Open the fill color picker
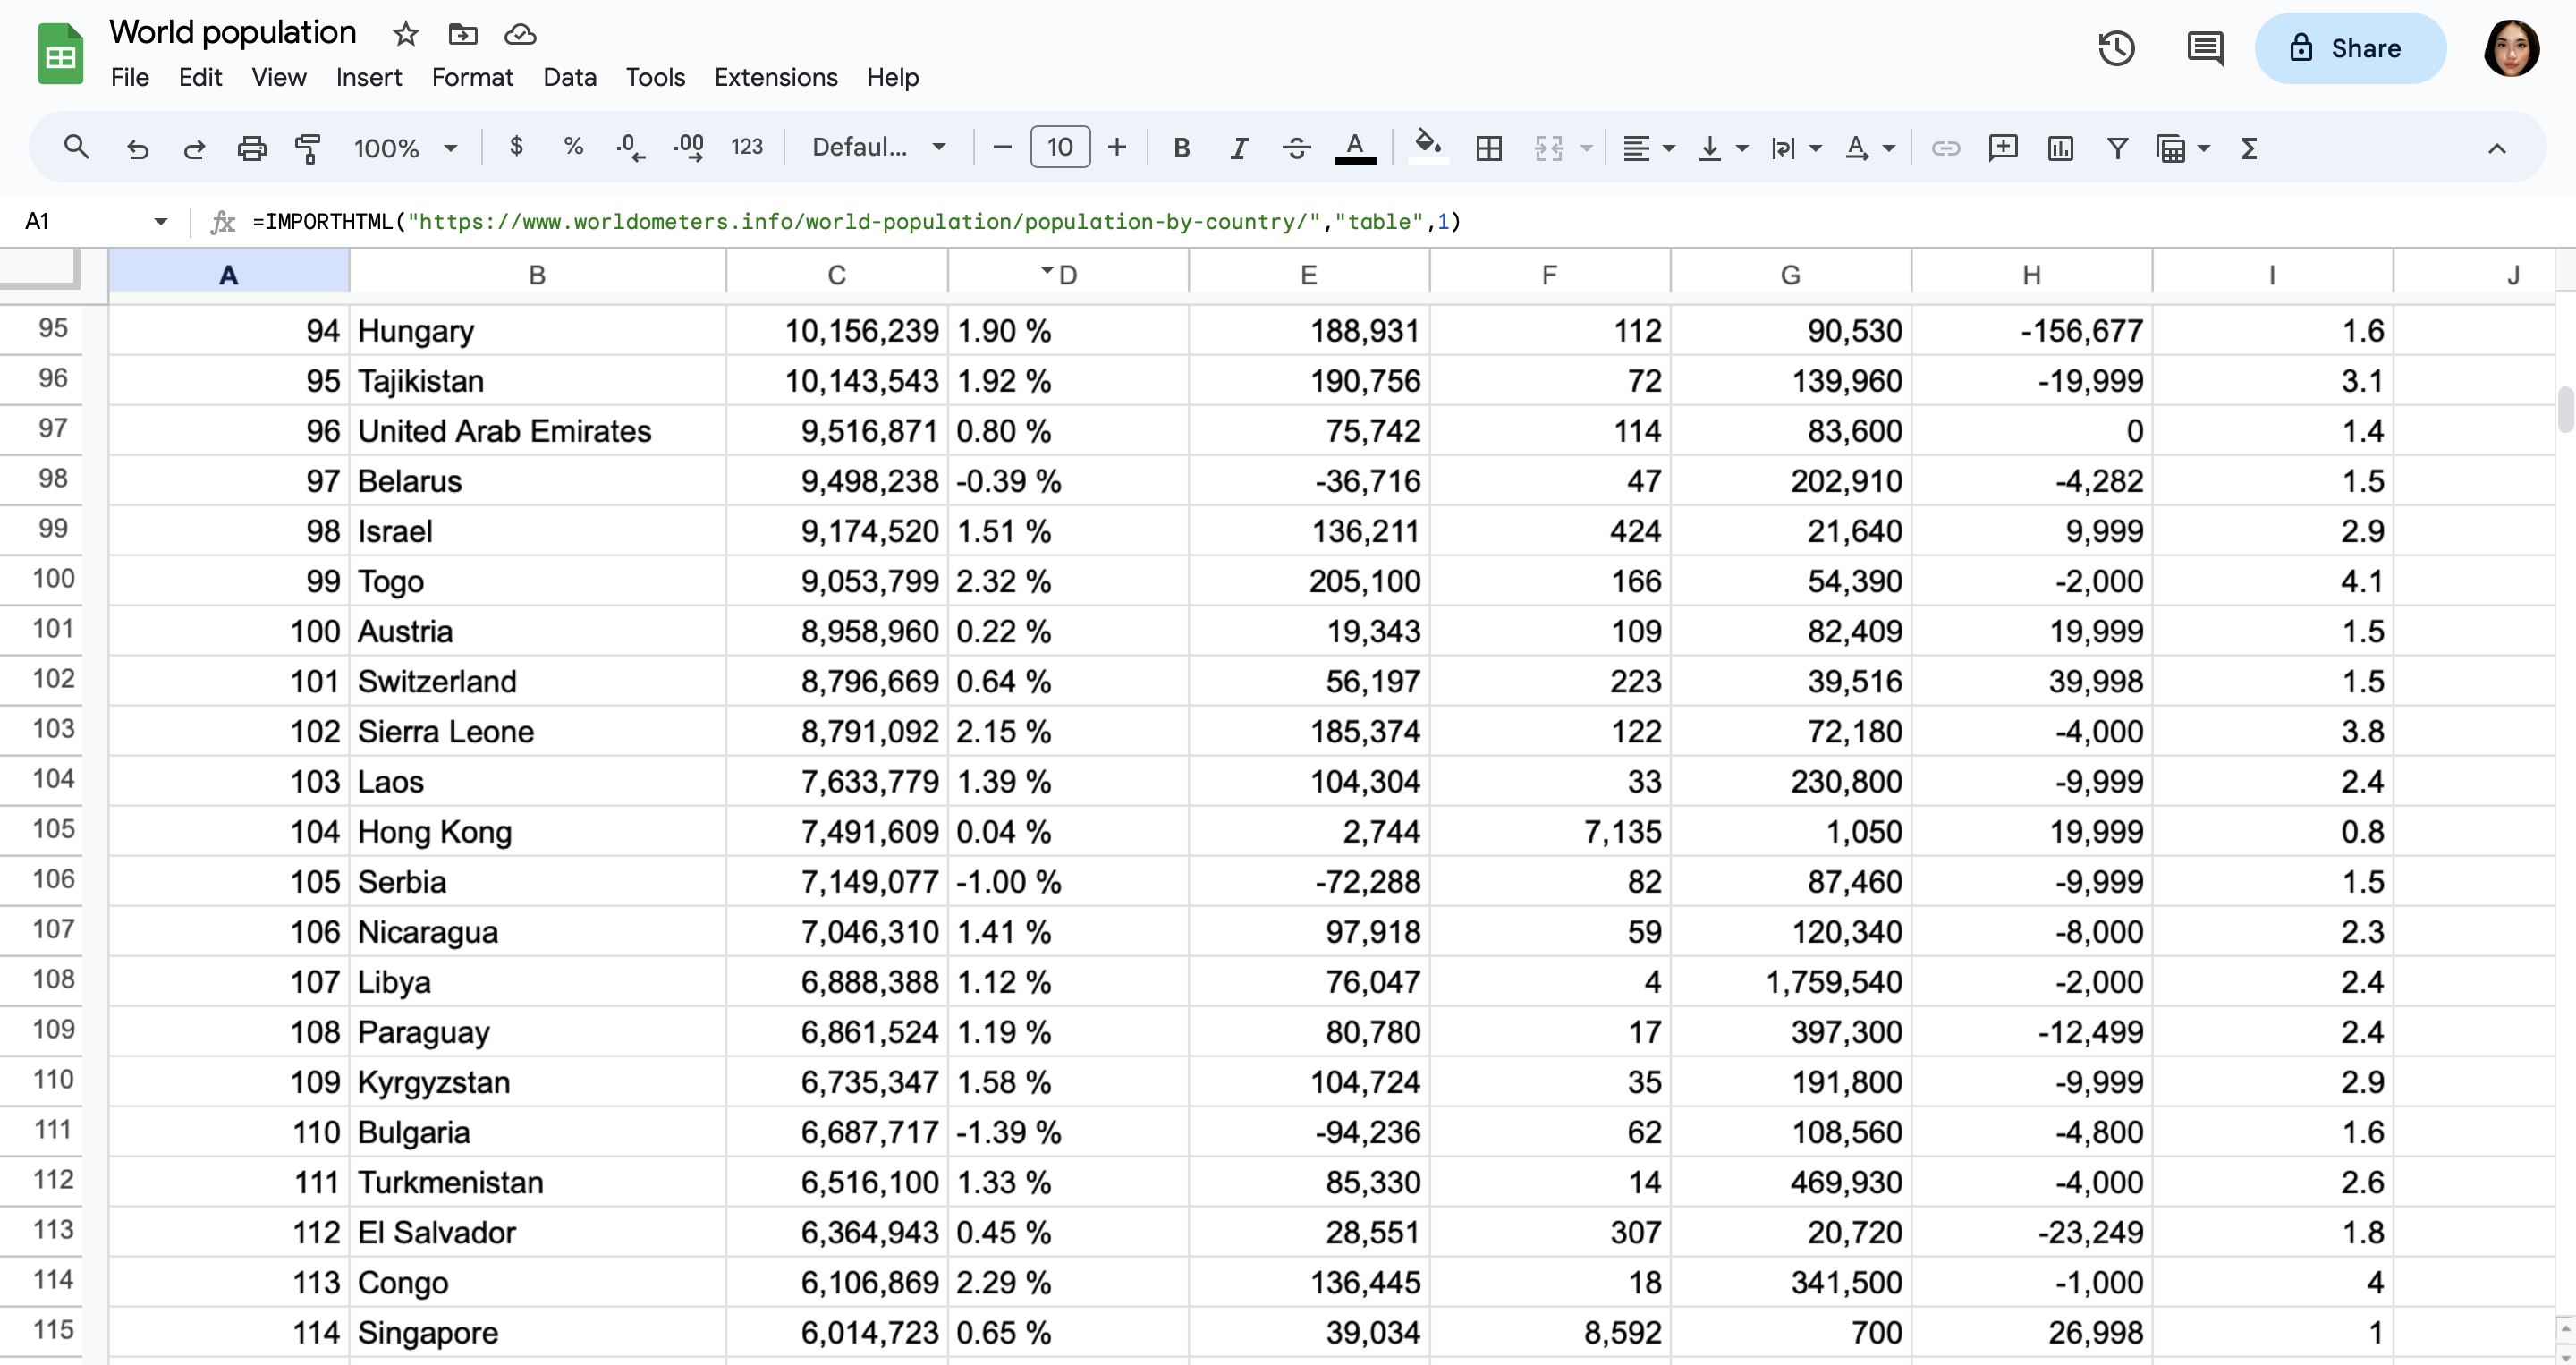2576x1365 pixels. point(1428,148)
